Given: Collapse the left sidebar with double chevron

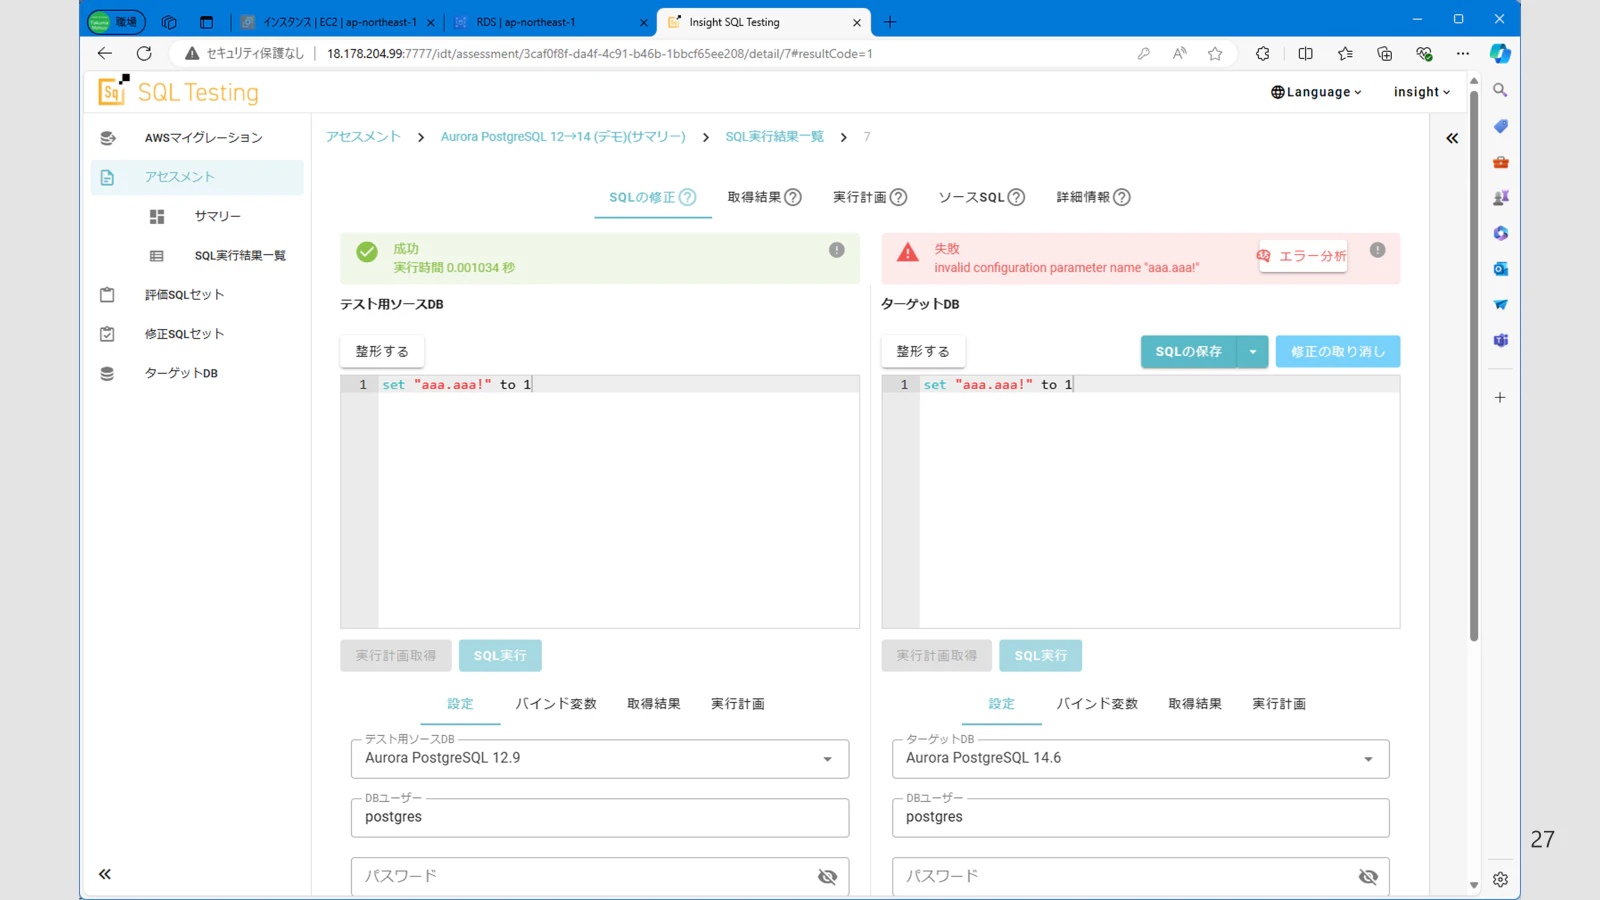Looking at the screenshot, I should coord(105,874).
